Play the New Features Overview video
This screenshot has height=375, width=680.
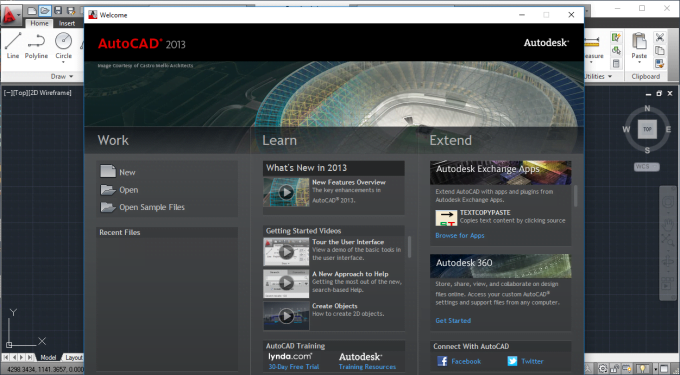click(x=286, y=192)
